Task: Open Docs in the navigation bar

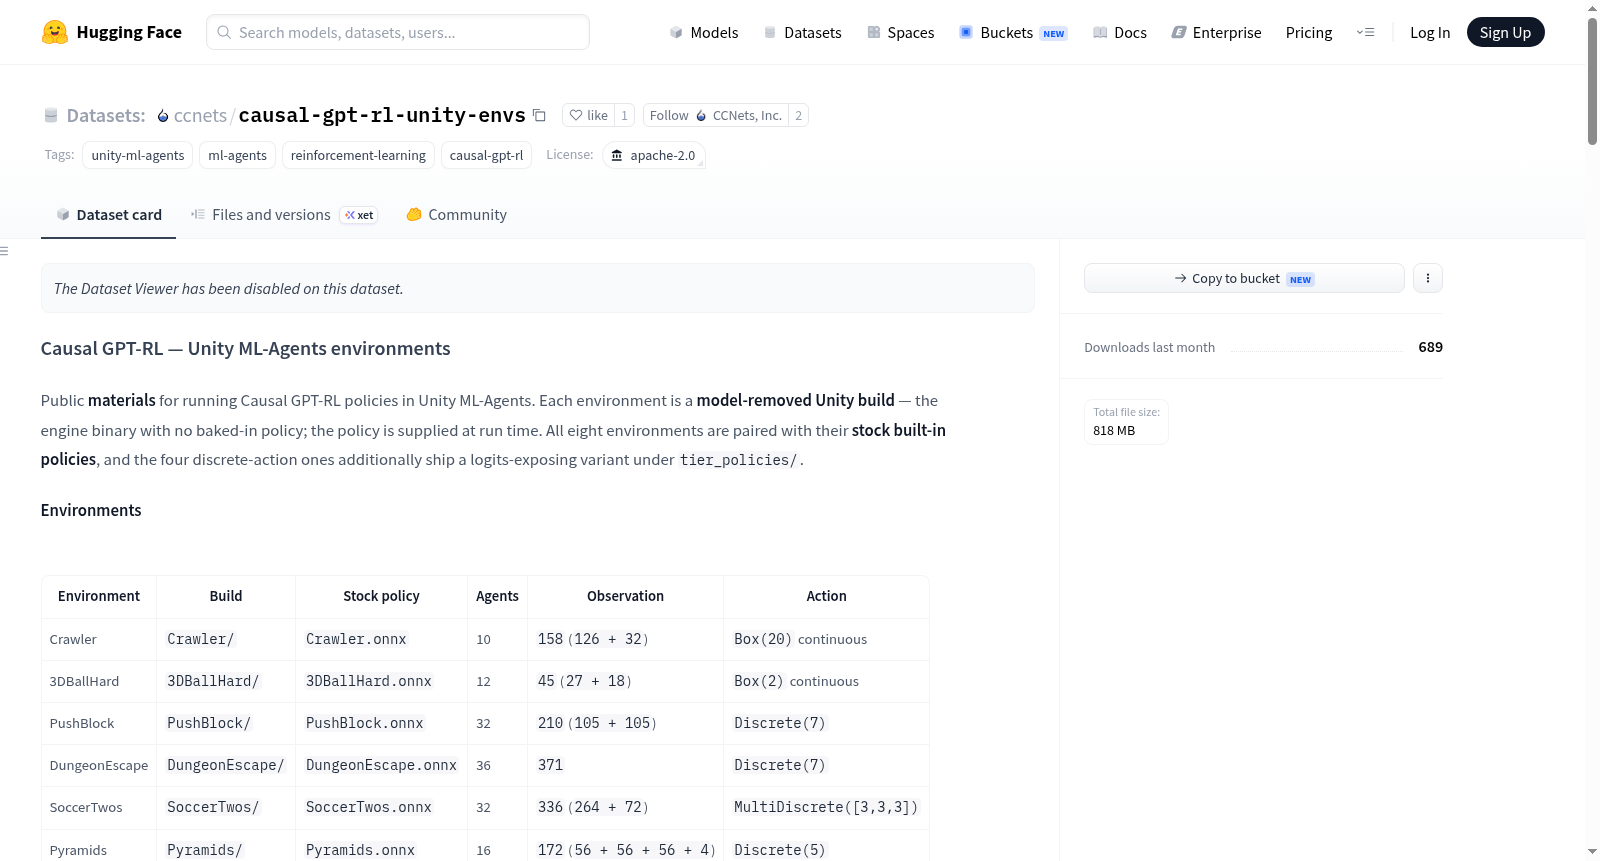Action: pos(1119,32)
